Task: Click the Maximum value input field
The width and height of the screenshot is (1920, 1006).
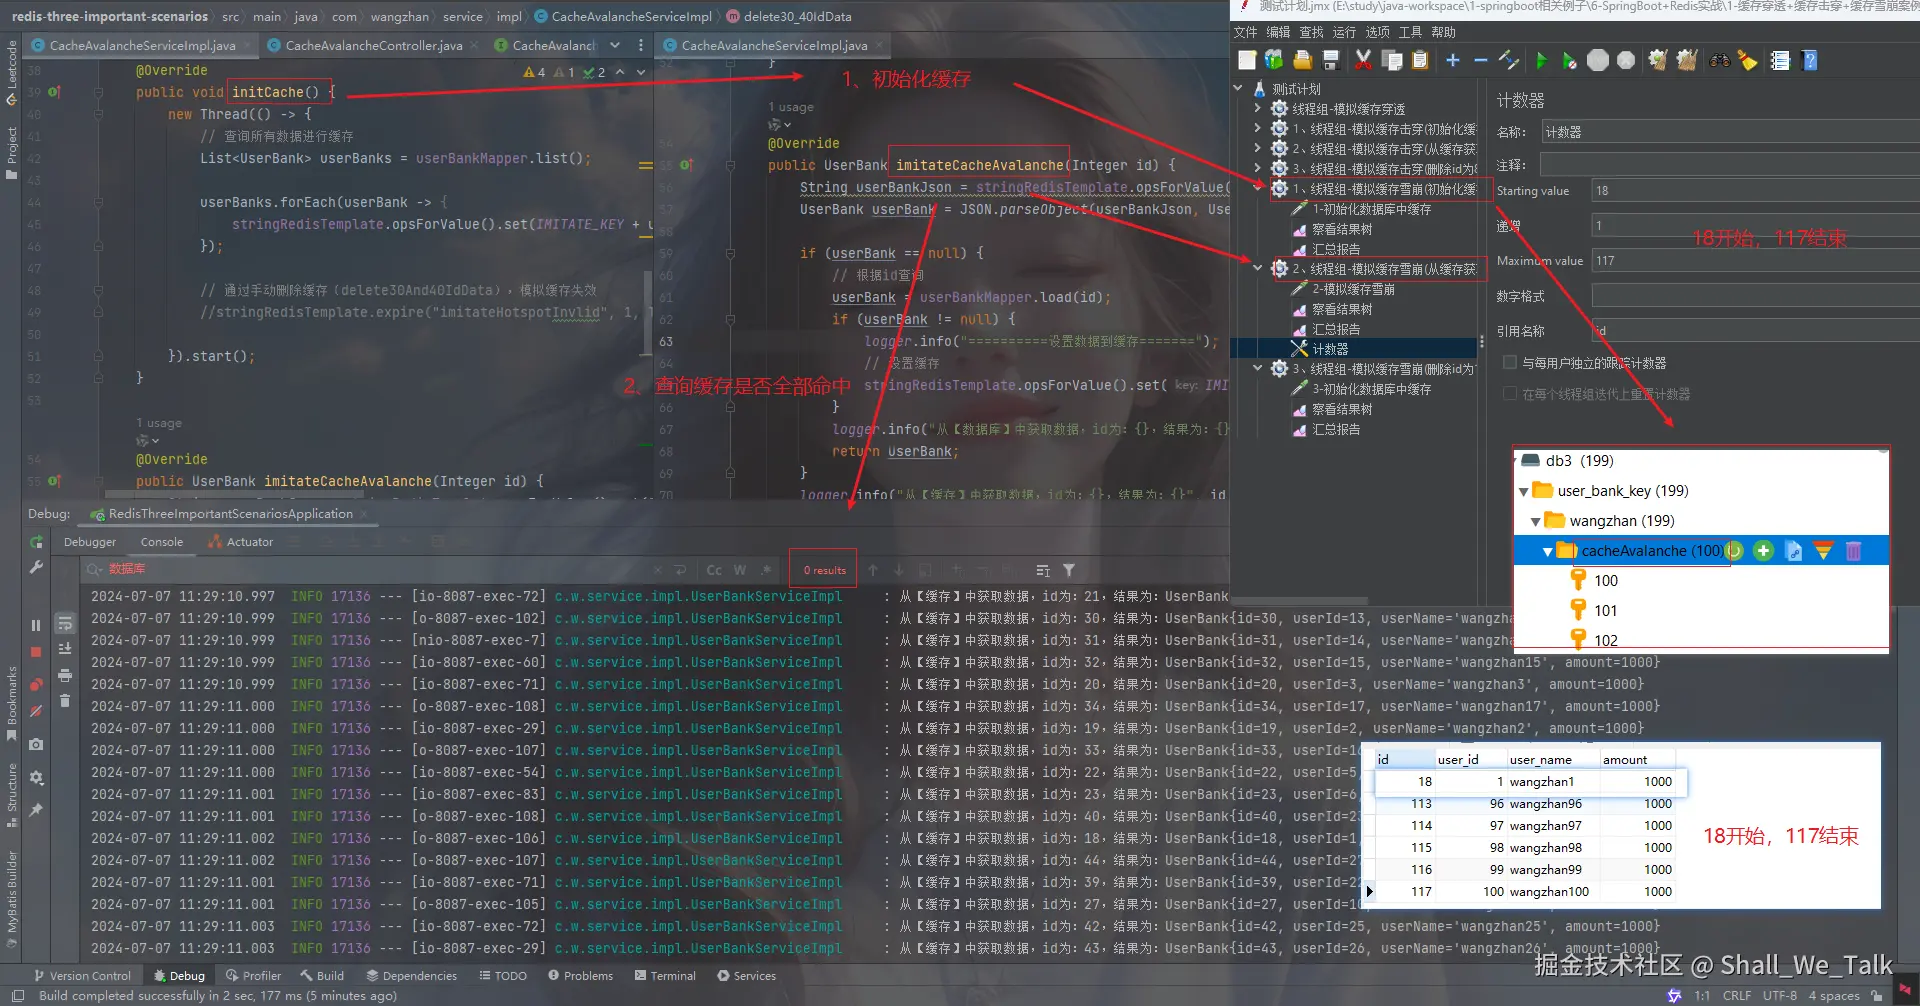Action: (x=1755, y=261)
